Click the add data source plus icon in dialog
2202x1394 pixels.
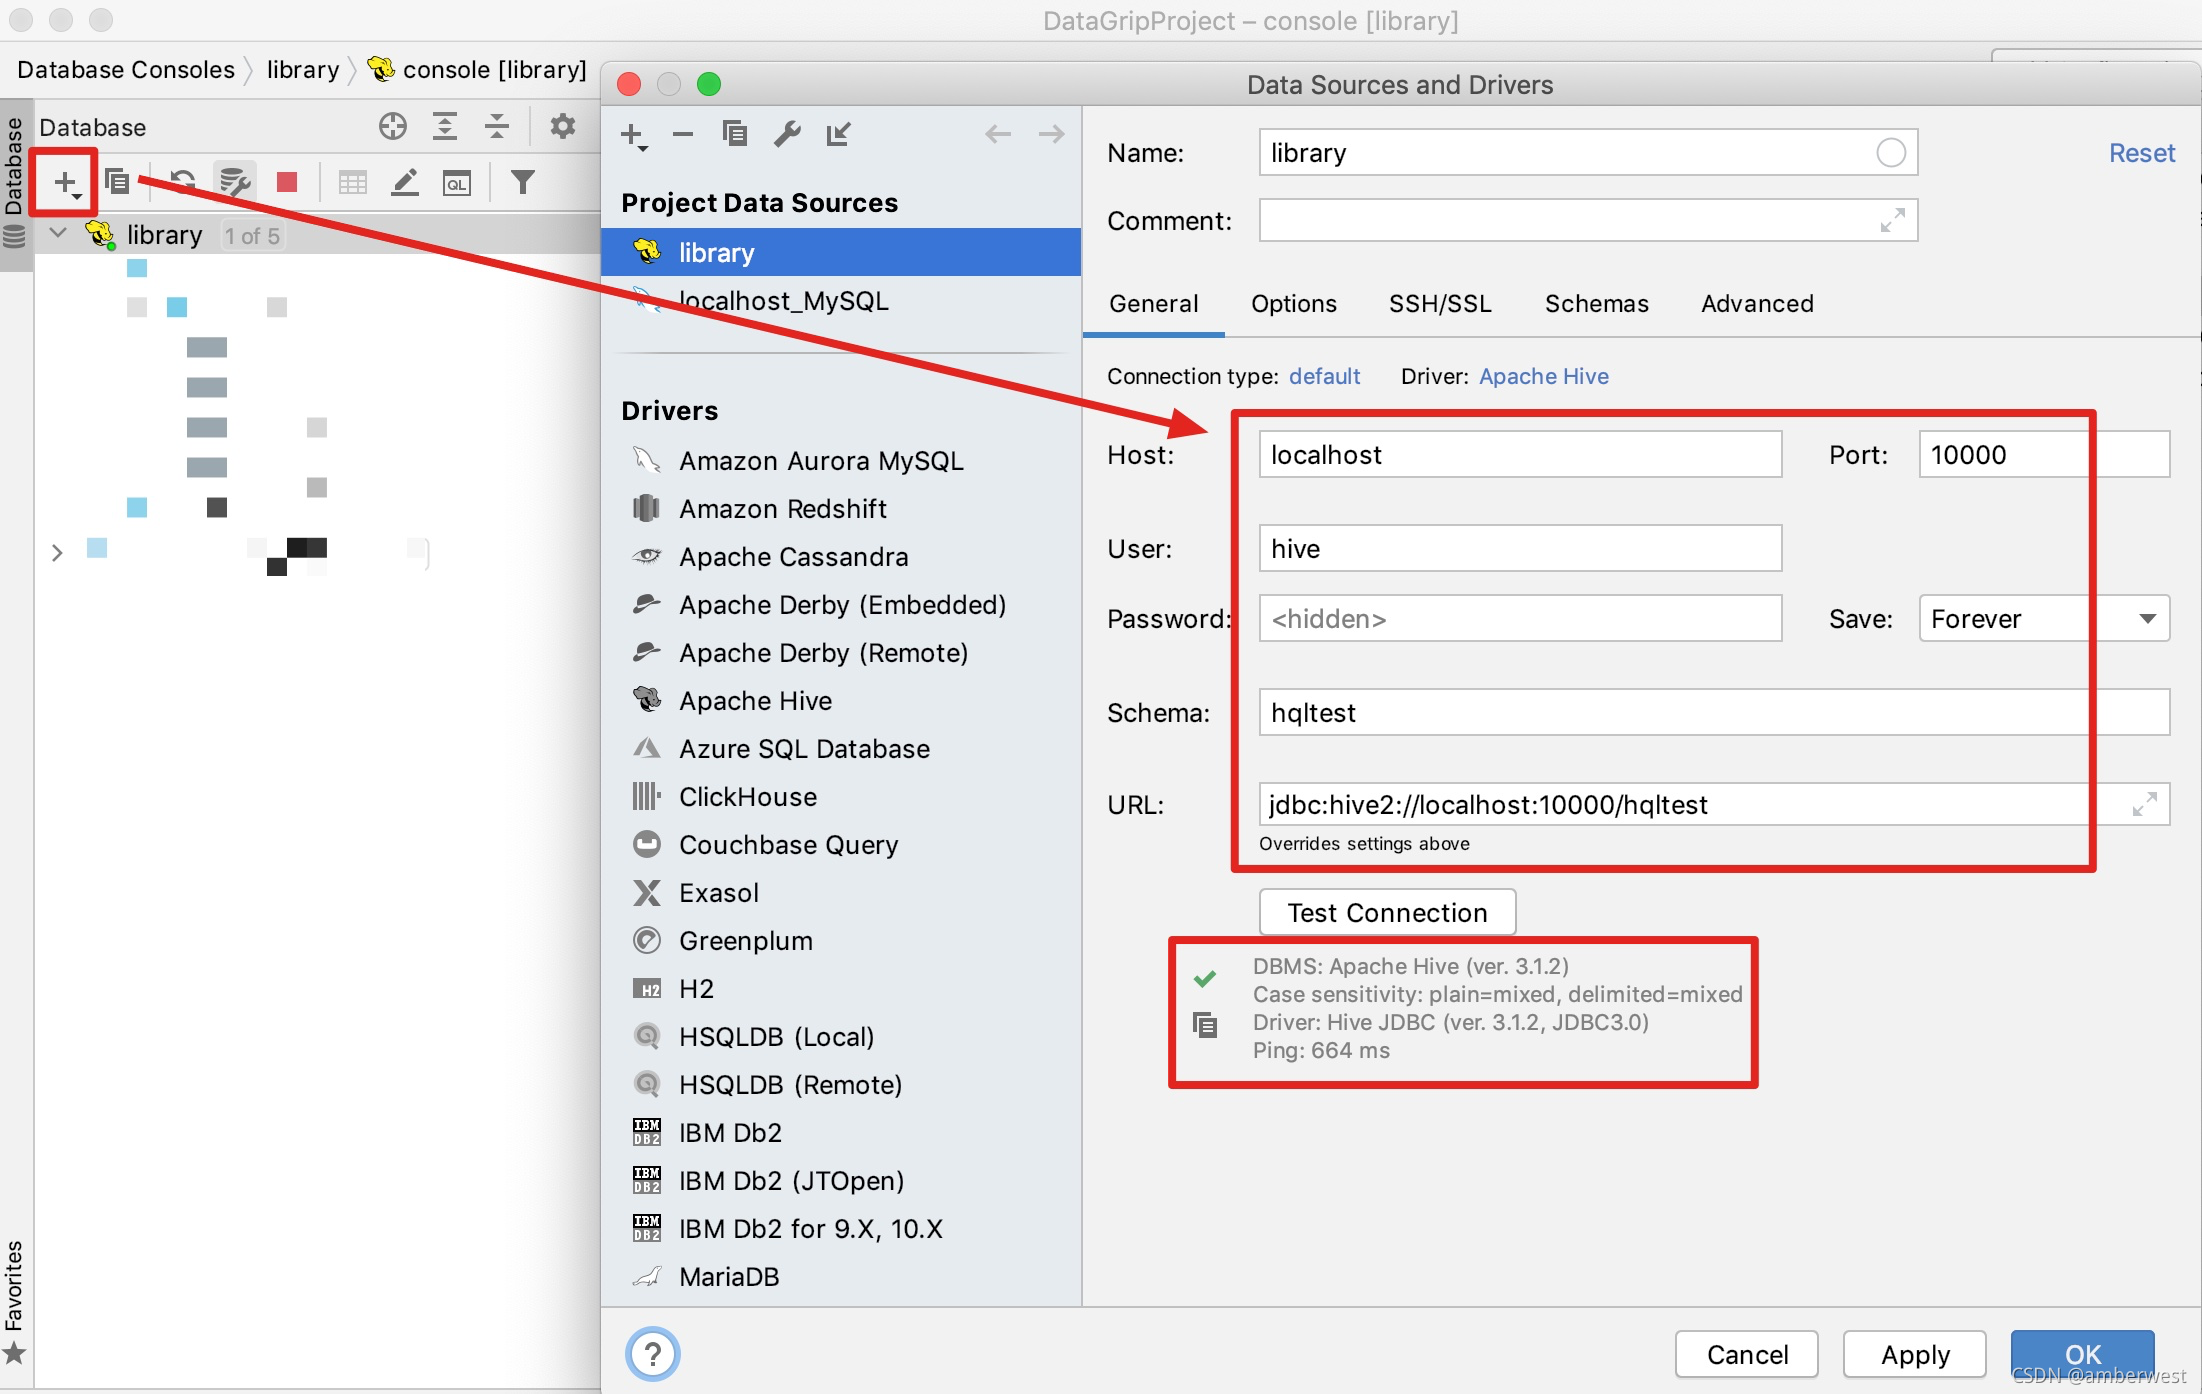pos(633,134)
